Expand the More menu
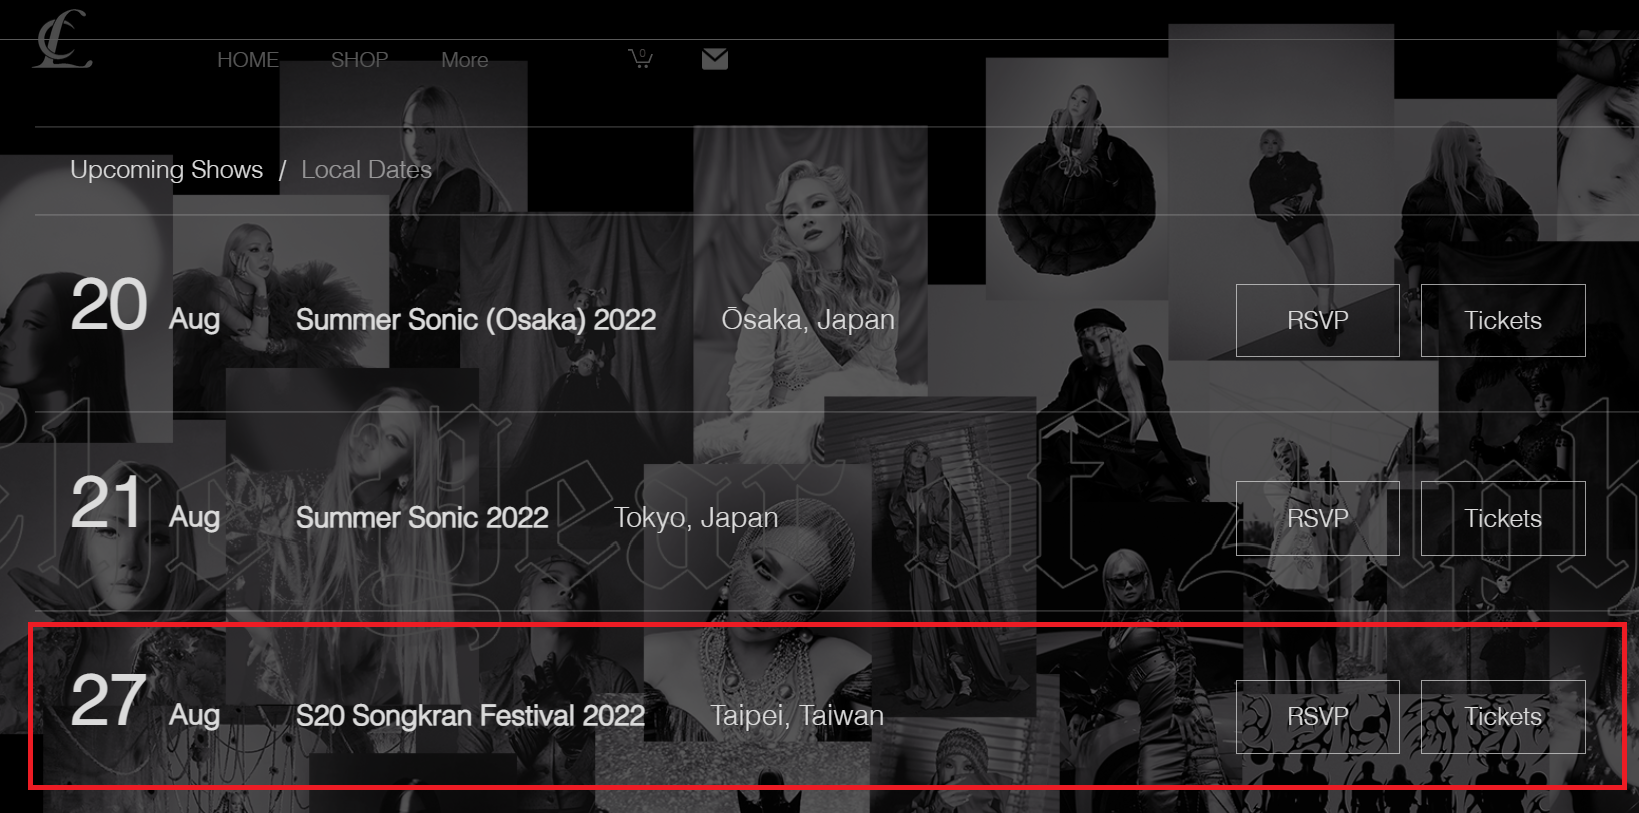Screen dimensions: 1639x813 (x=465, y=60)
